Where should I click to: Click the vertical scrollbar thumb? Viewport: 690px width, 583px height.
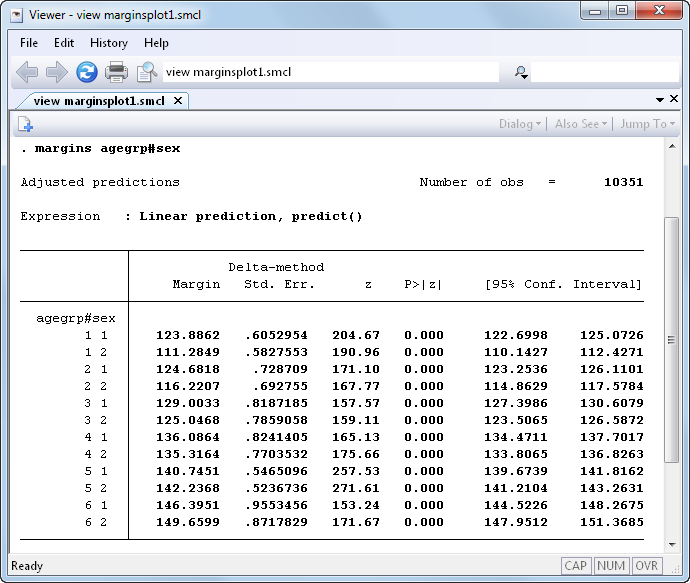[672, 340]
